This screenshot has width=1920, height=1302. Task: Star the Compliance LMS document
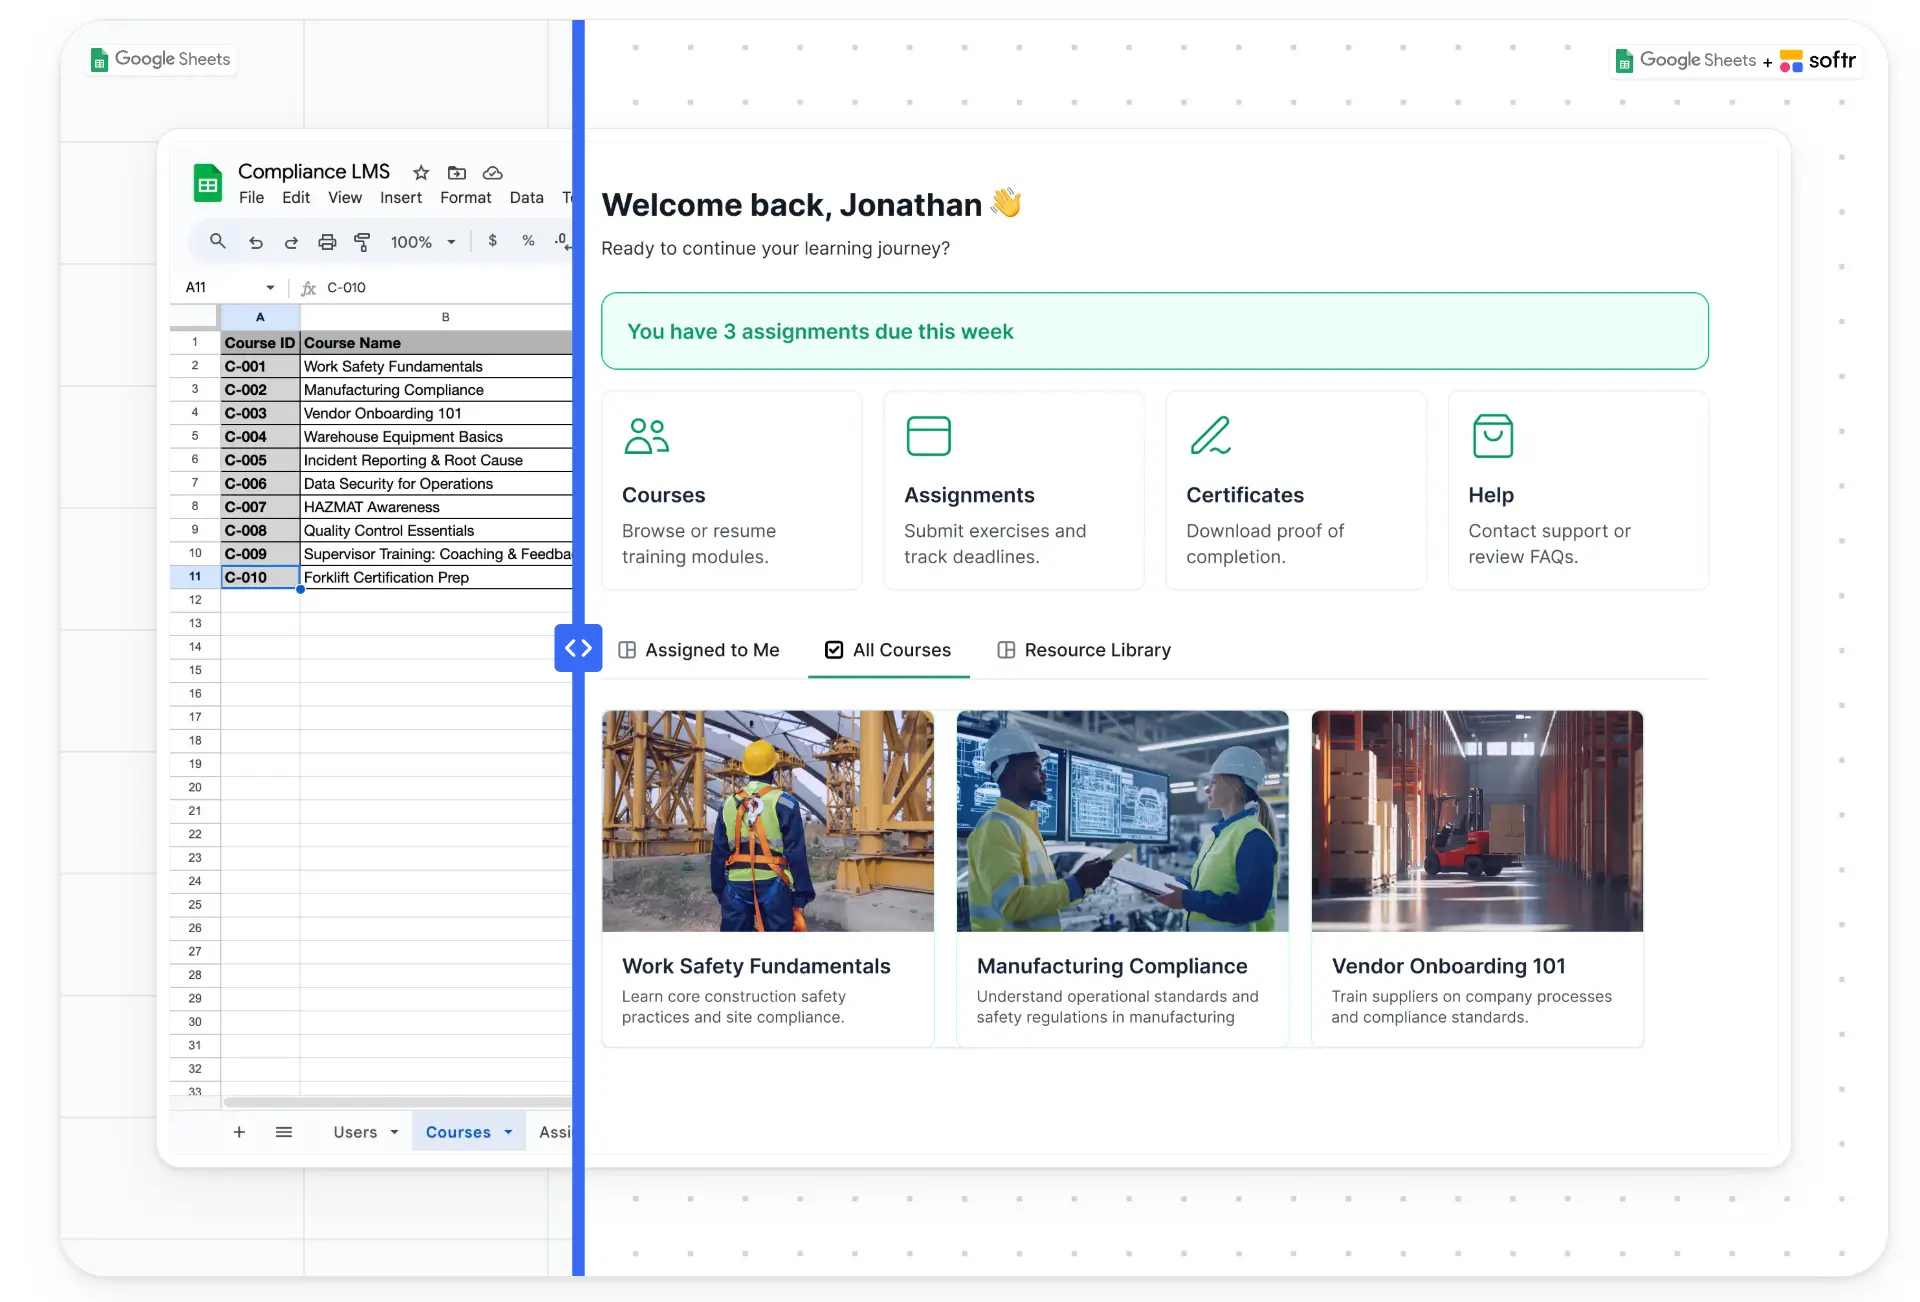(421, 172)
